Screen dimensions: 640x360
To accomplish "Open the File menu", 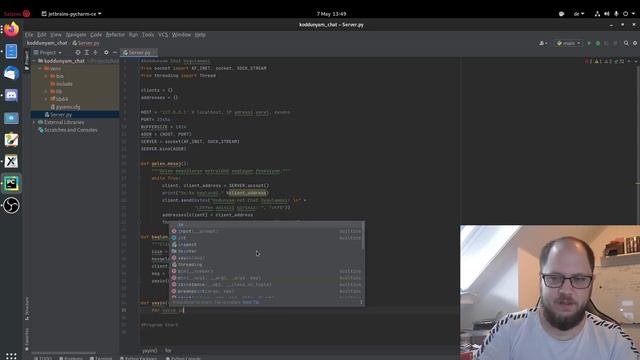I will pos(29,35).
